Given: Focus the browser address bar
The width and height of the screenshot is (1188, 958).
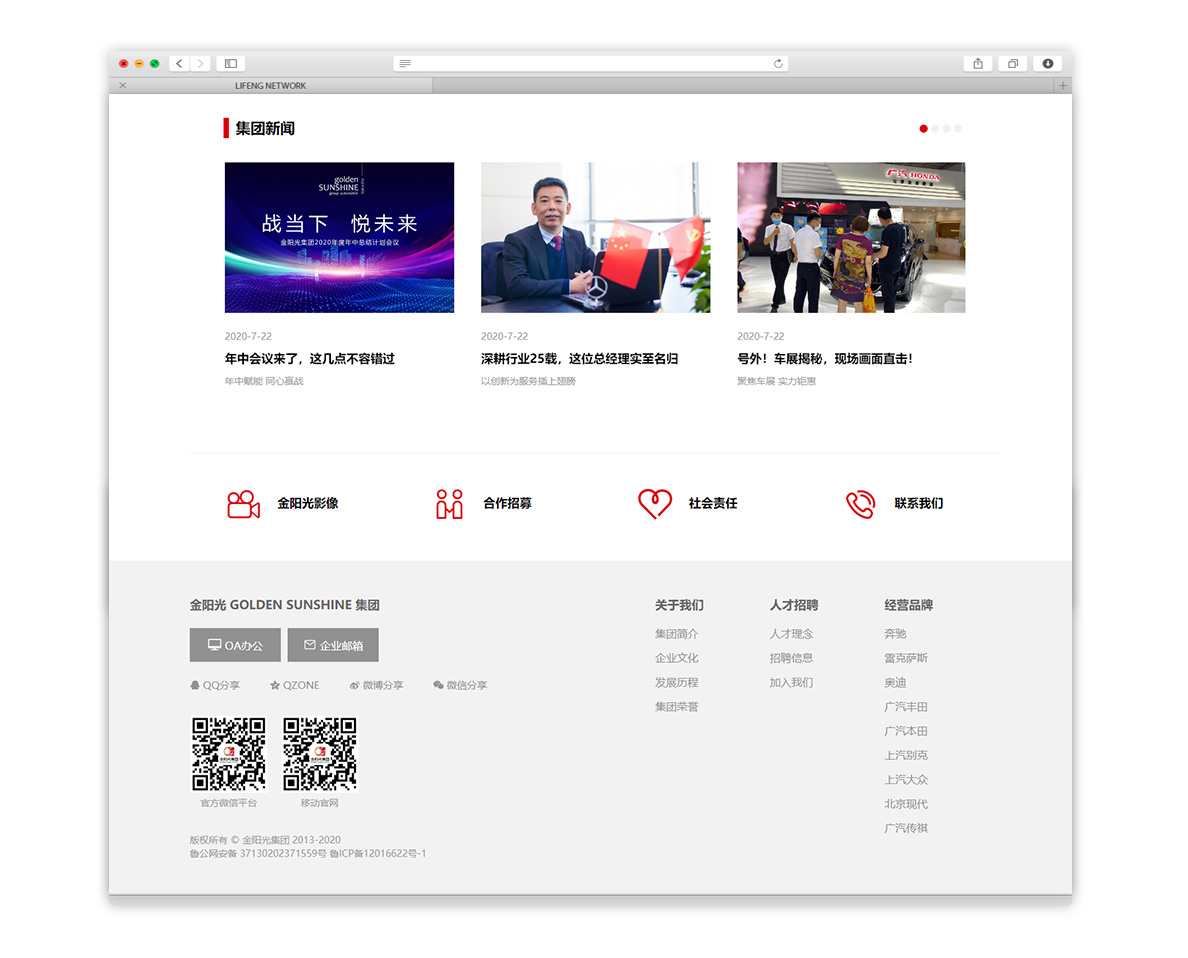Looking at the screenshot, I should tap(591, 64).
